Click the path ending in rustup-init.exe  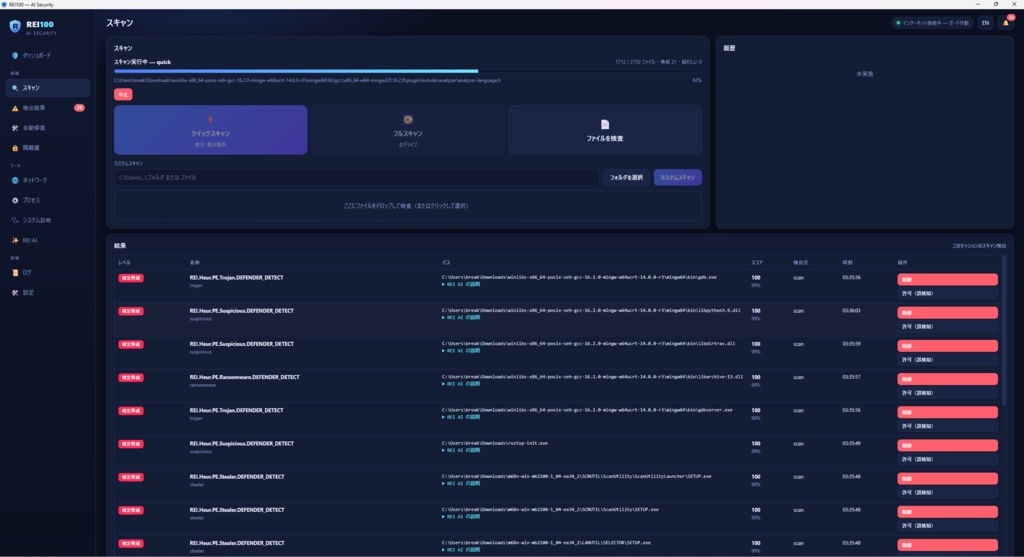click(x=495, y=443)
